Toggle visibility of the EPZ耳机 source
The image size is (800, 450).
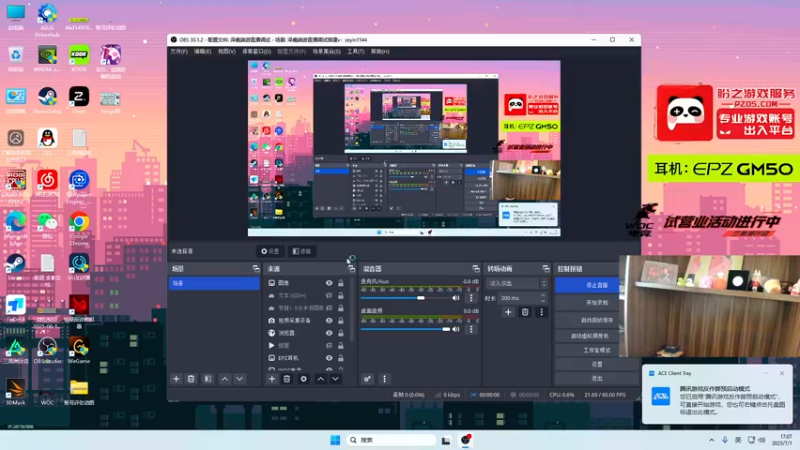click(x=329, y=358)
